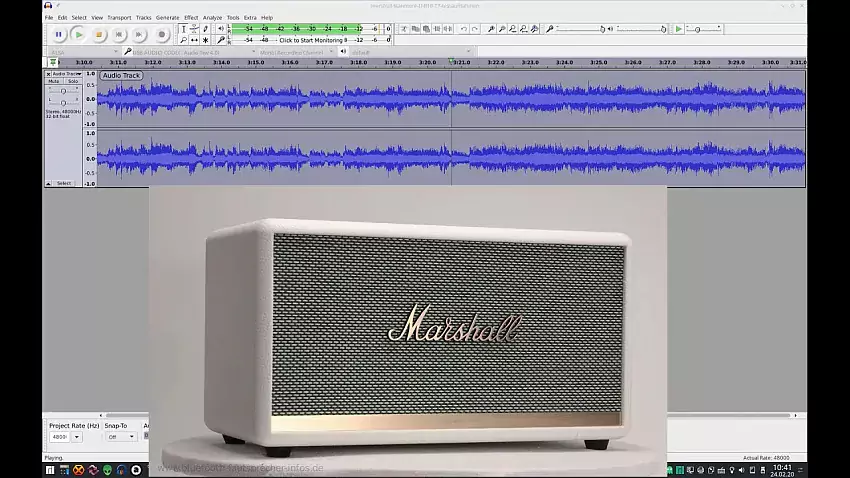
Task: Close the Audio Track with X button
Action: click(x=48, y=74)
